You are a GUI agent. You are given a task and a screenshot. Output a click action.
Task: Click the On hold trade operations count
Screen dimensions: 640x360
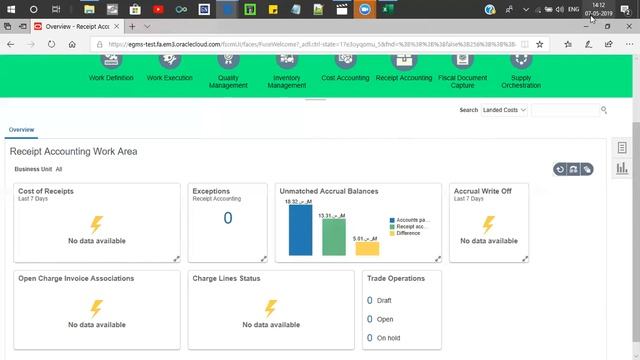pyautogui.click(x=369, y=338)
